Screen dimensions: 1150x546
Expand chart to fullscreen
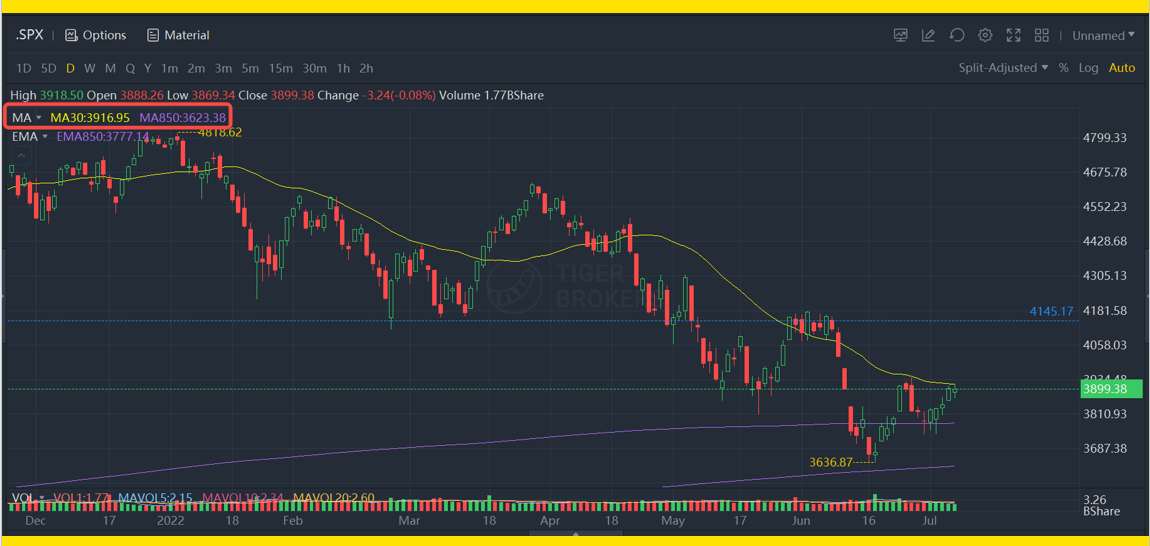(x=1014, y=35)
